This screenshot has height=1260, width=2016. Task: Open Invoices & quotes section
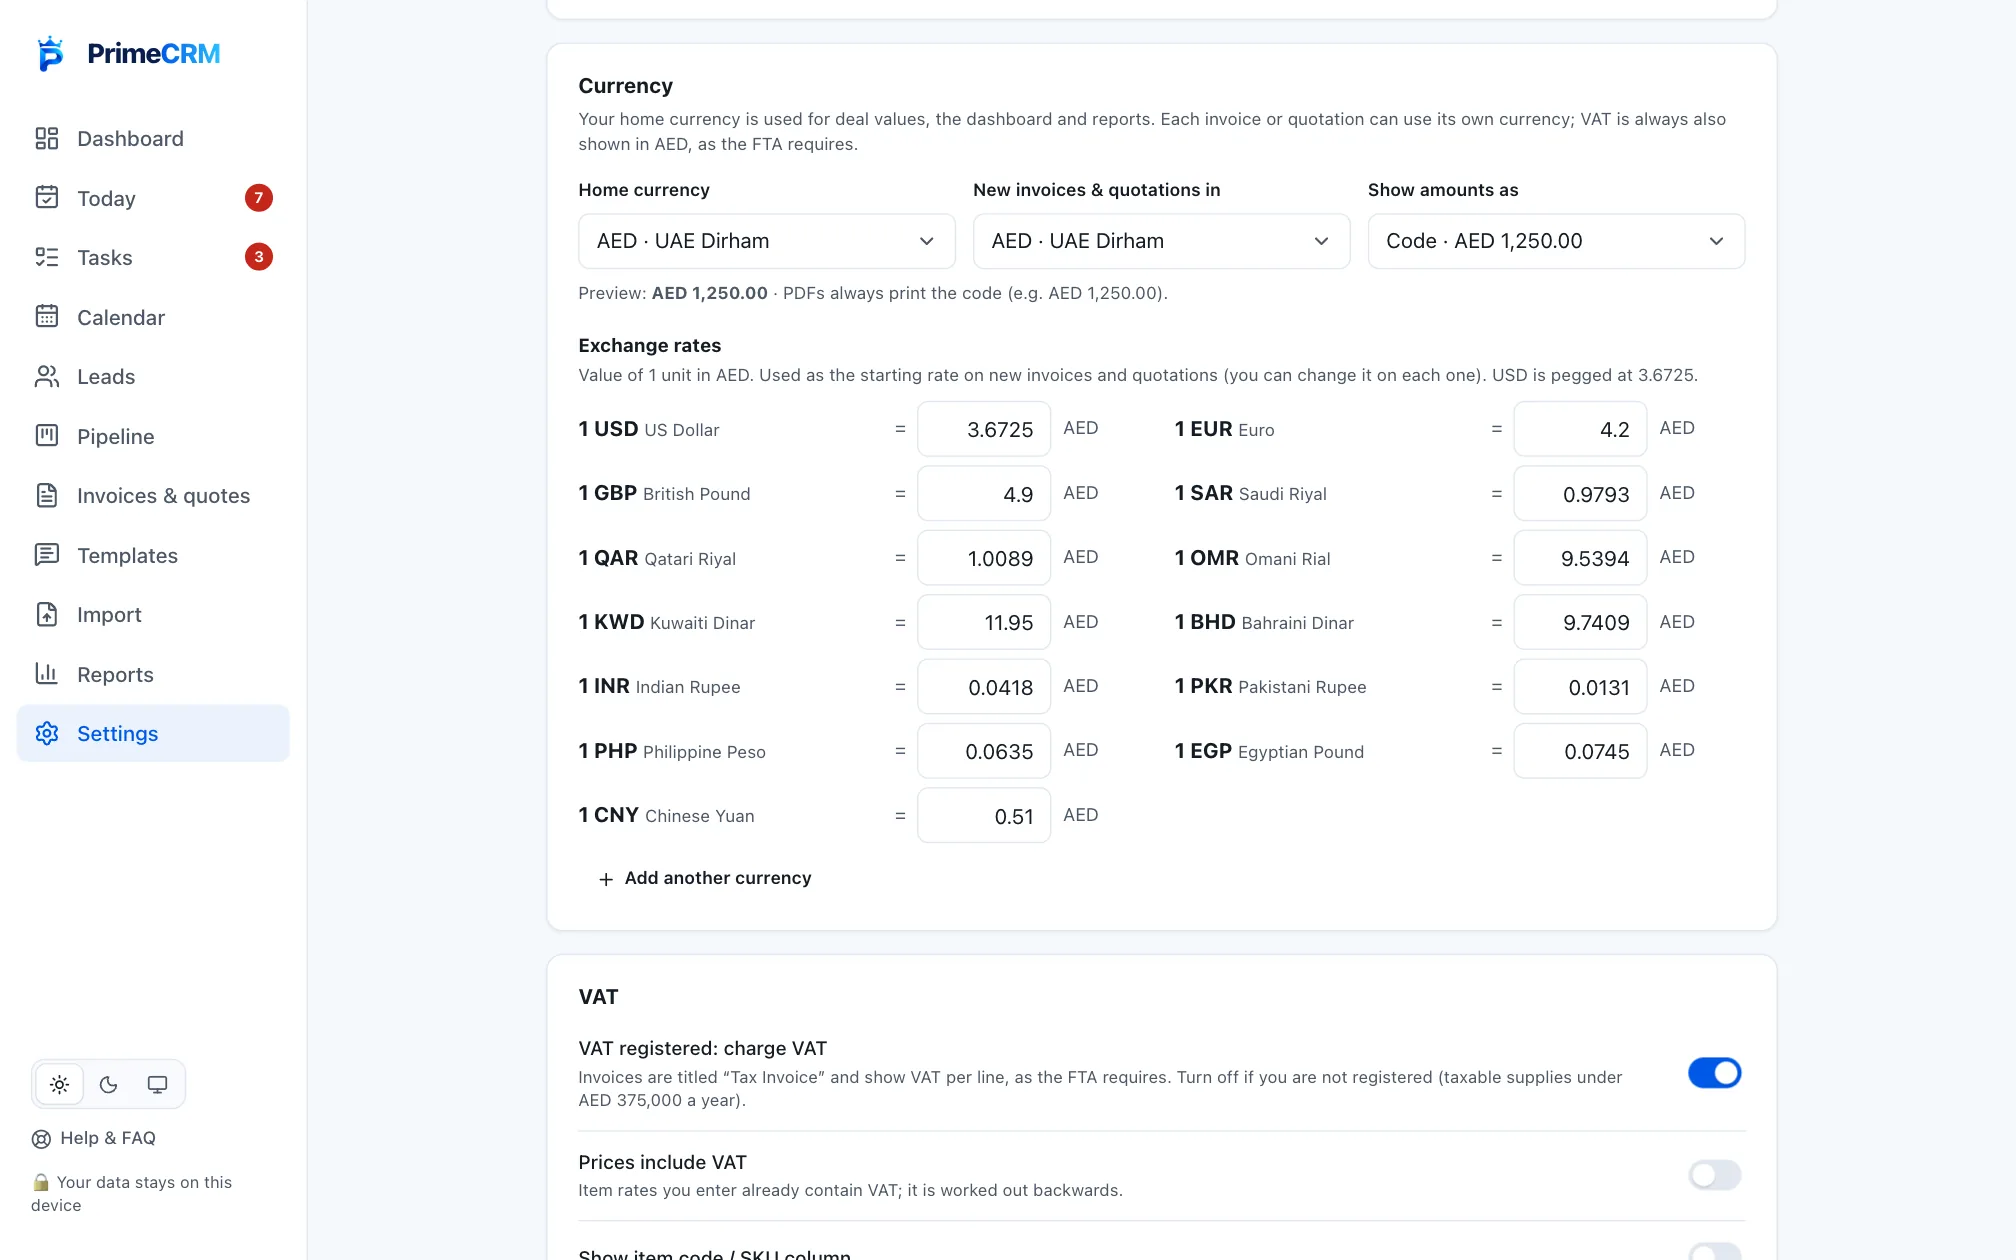coord(153,495)
